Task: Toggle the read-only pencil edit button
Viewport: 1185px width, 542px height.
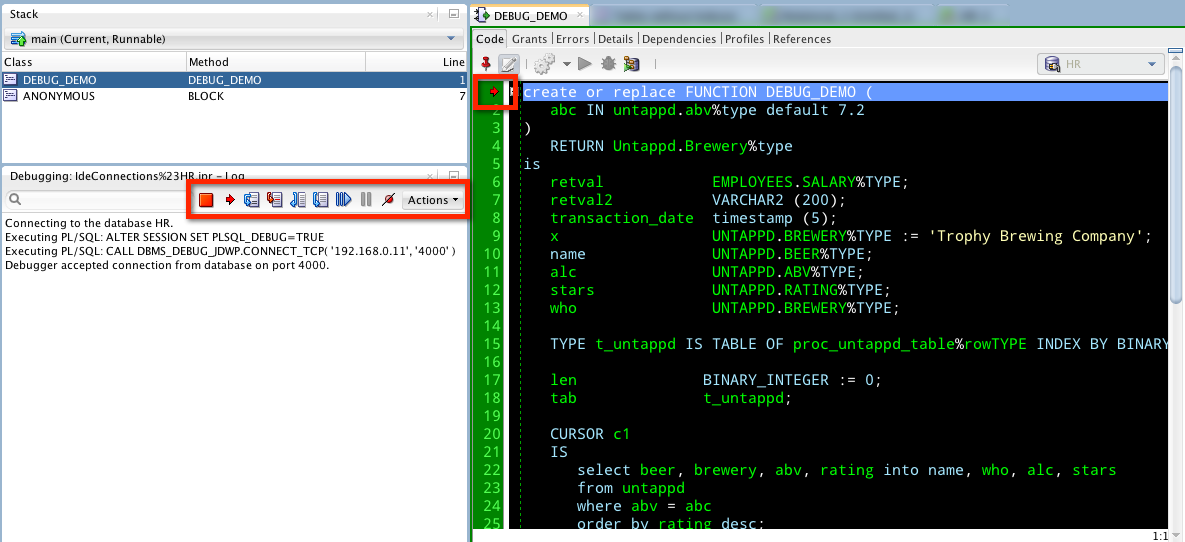Action: (509, 65)
